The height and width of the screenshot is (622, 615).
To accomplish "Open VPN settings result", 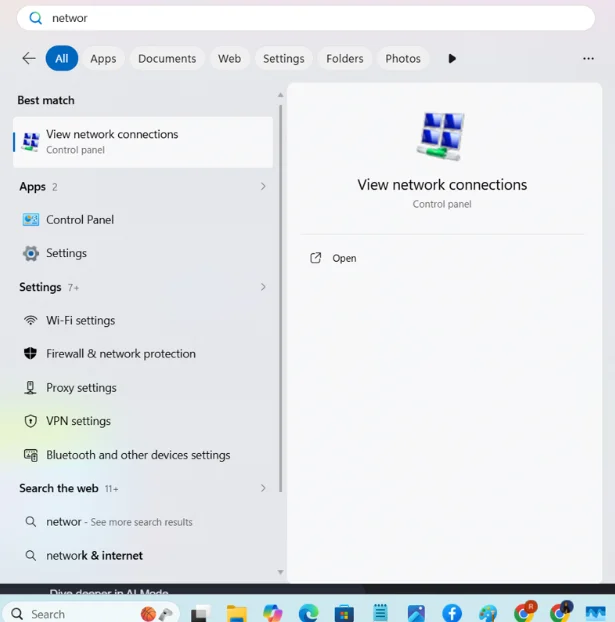I will 143,421.
